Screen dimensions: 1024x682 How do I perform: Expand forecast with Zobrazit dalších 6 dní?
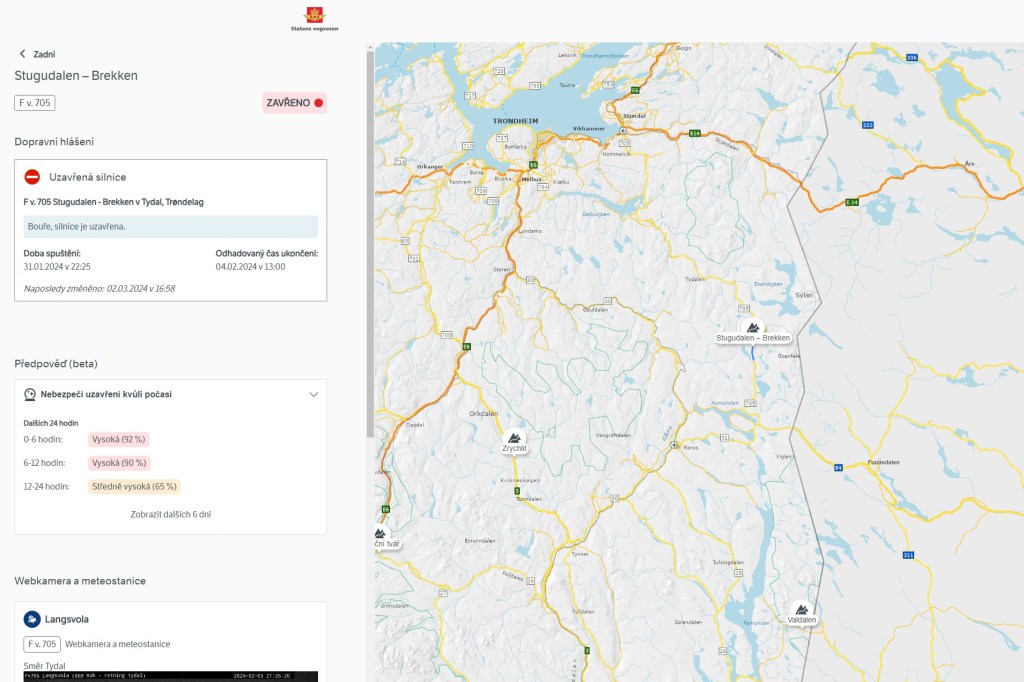(170, 514)
